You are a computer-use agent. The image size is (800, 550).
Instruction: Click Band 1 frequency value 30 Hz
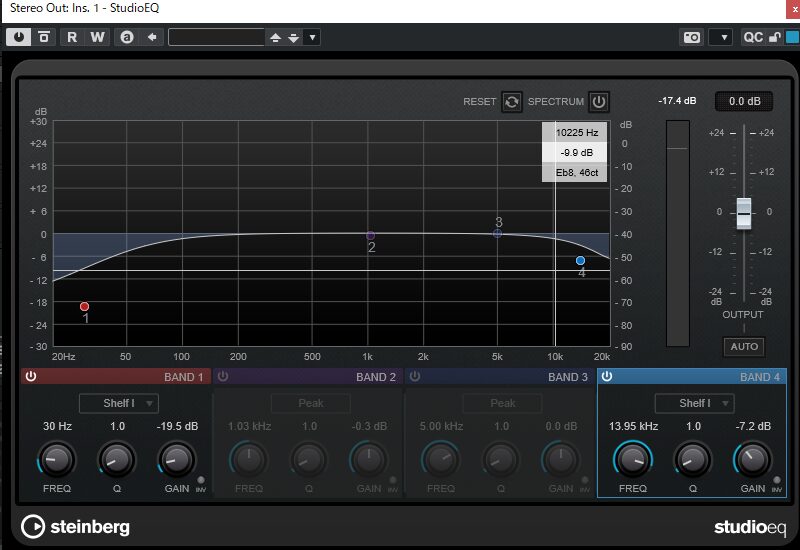tap(57, 426)
